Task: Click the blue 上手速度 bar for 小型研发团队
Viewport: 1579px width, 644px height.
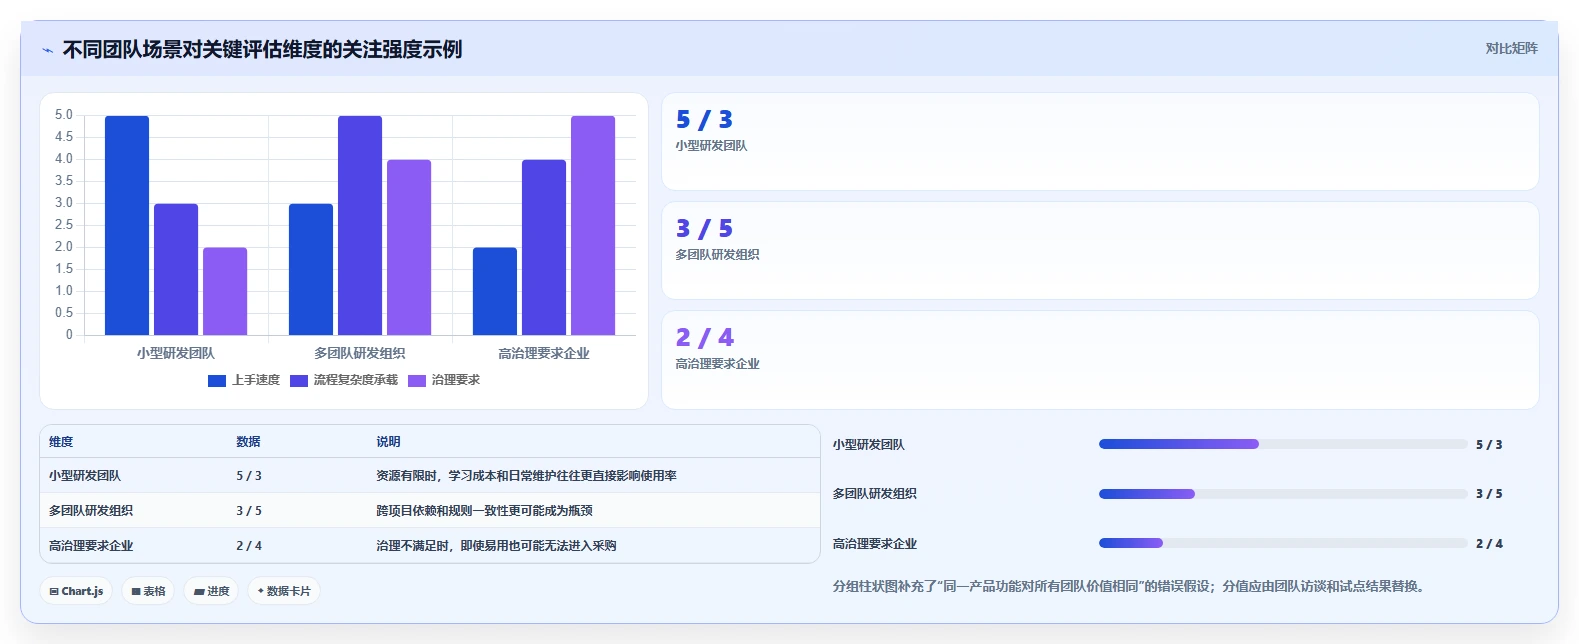Action: click(x=127, y=225)
